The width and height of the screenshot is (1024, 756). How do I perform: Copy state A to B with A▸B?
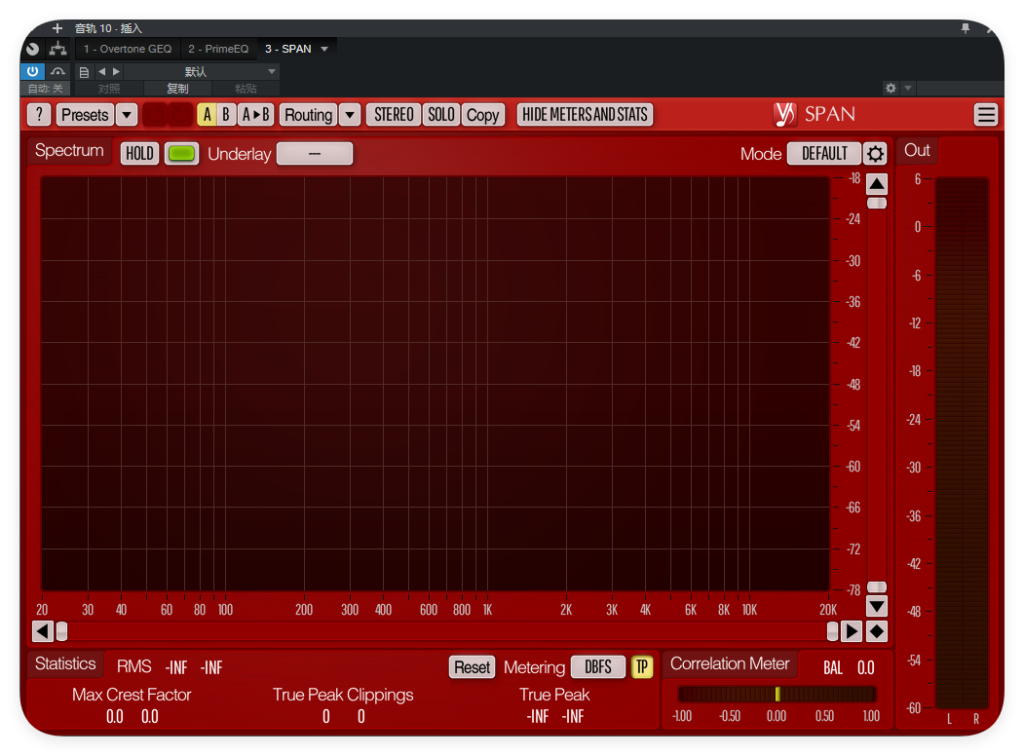click(256, 115)
